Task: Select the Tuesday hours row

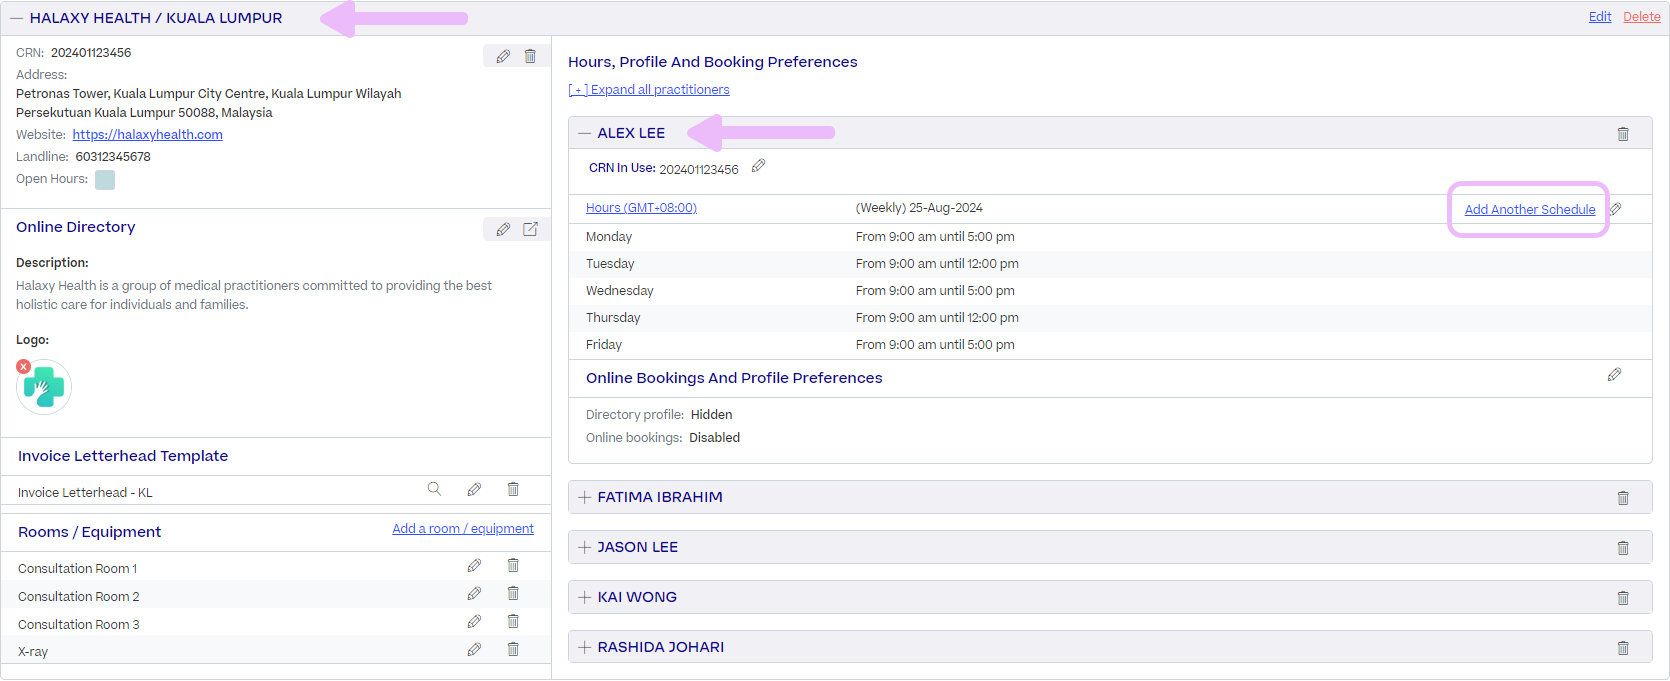Action: pos(1110,264)
